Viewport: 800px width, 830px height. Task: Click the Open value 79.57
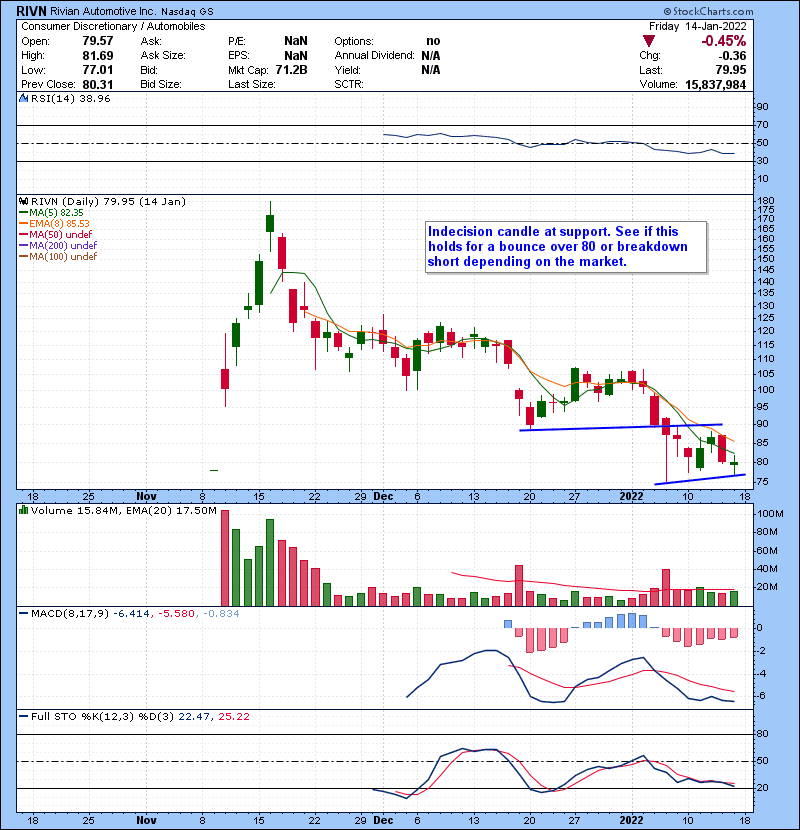98,41
